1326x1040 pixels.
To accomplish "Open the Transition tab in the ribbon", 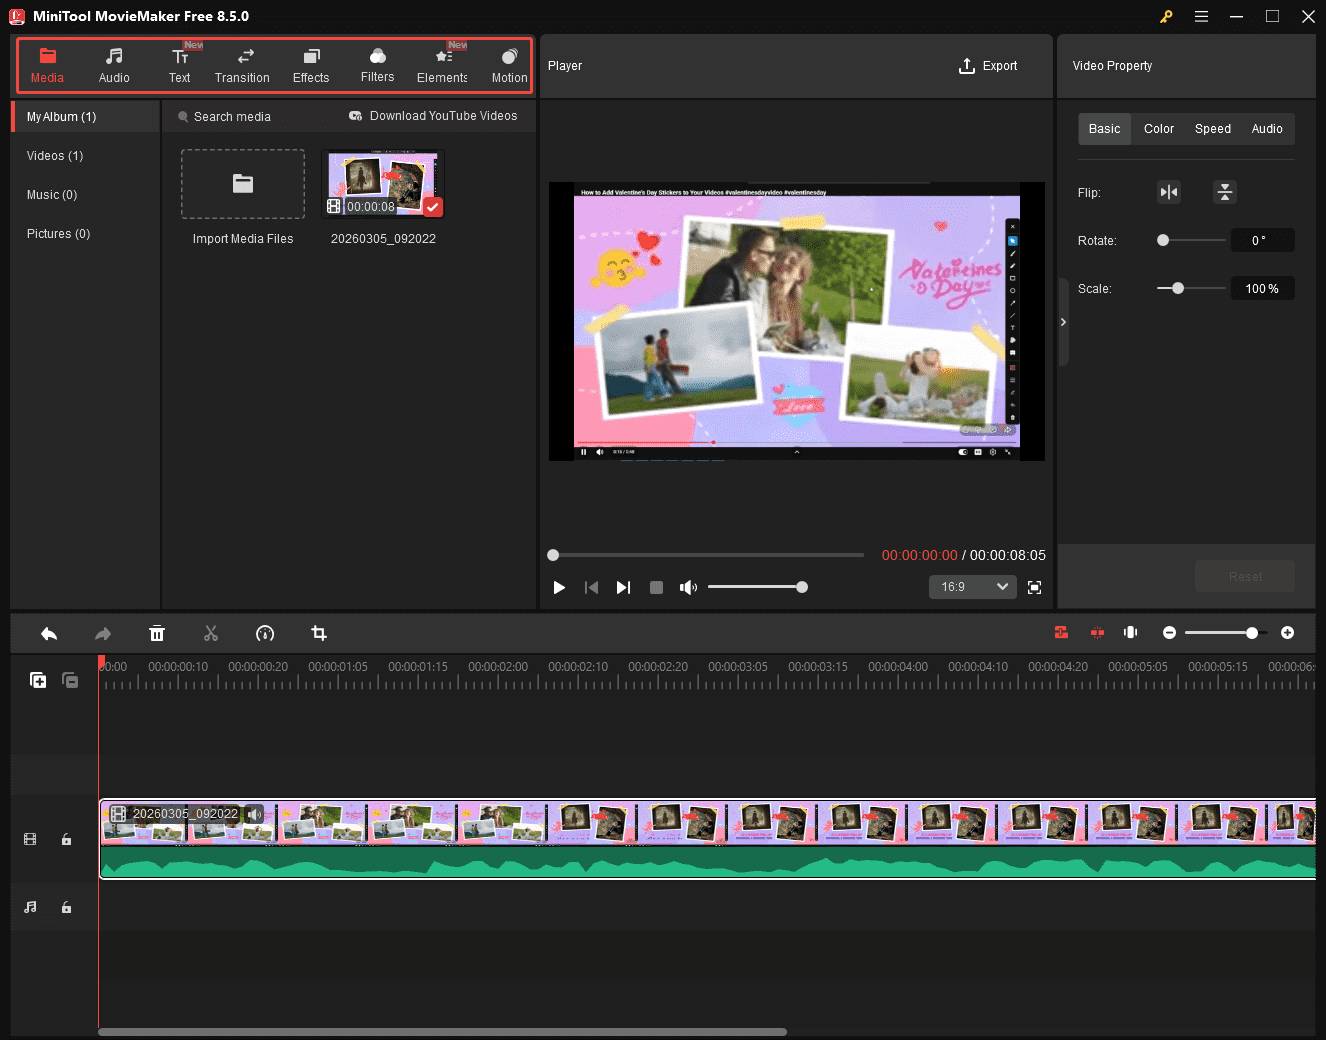I will (242, 65).
